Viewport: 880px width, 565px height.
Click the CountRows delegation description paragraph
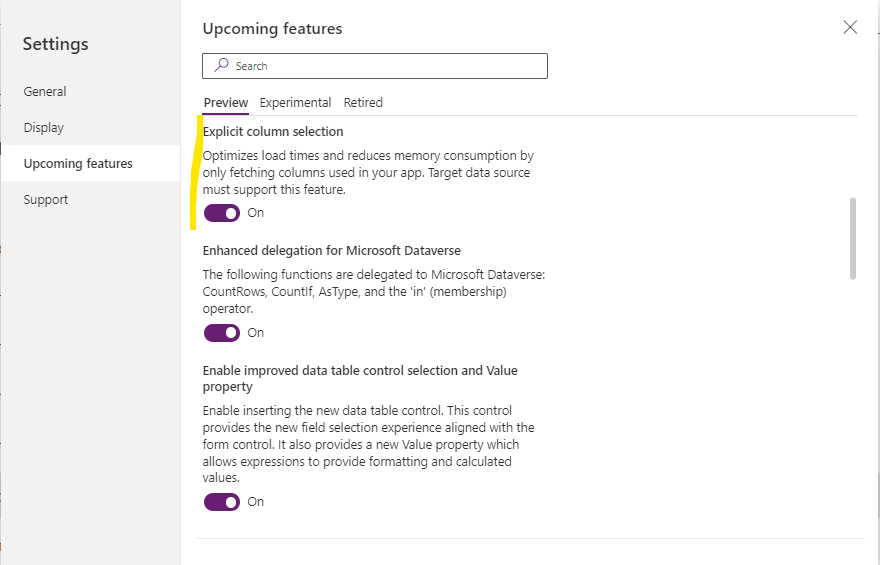[x=374, y=291]
